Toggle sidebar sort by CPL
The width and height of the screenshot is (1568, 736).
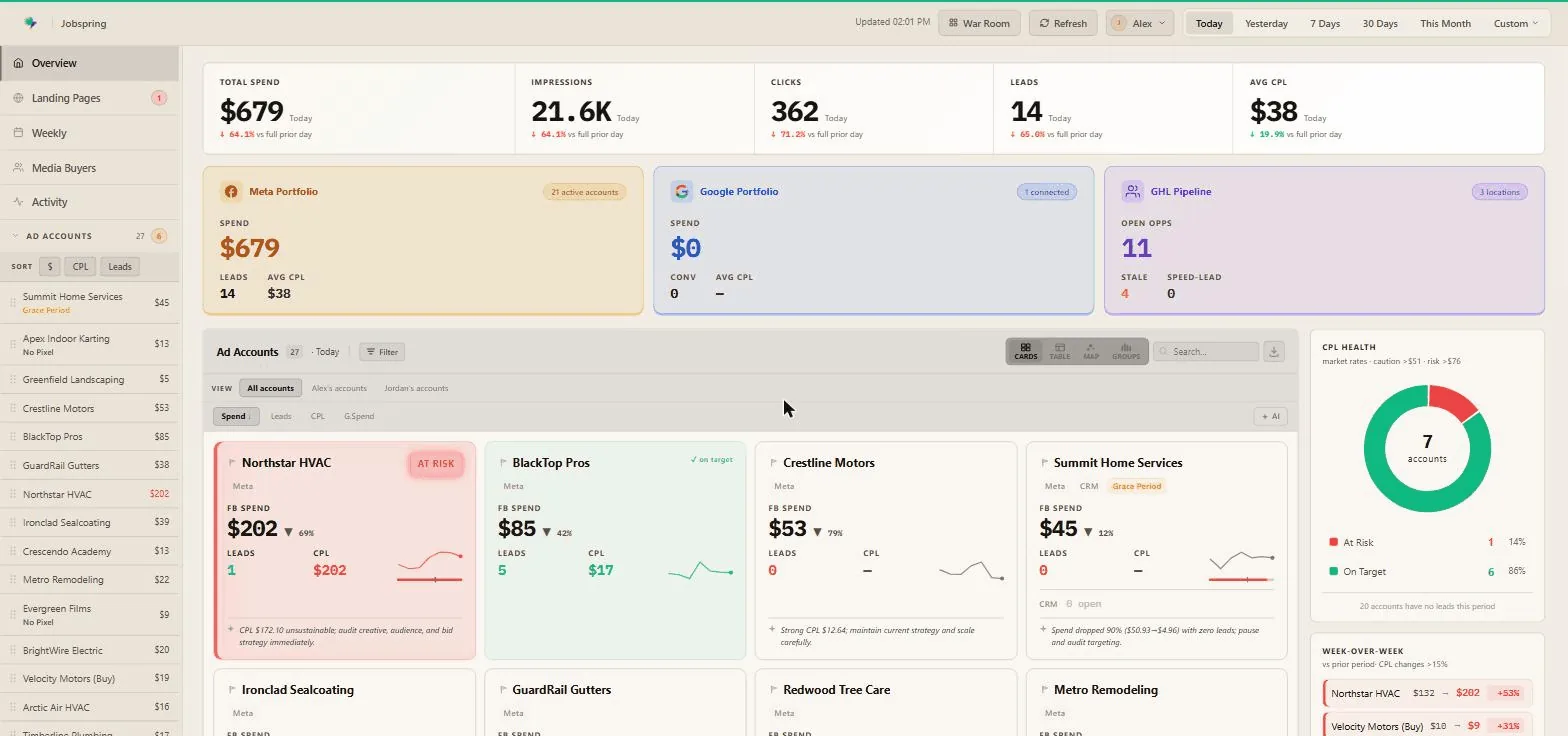(80, 267)
